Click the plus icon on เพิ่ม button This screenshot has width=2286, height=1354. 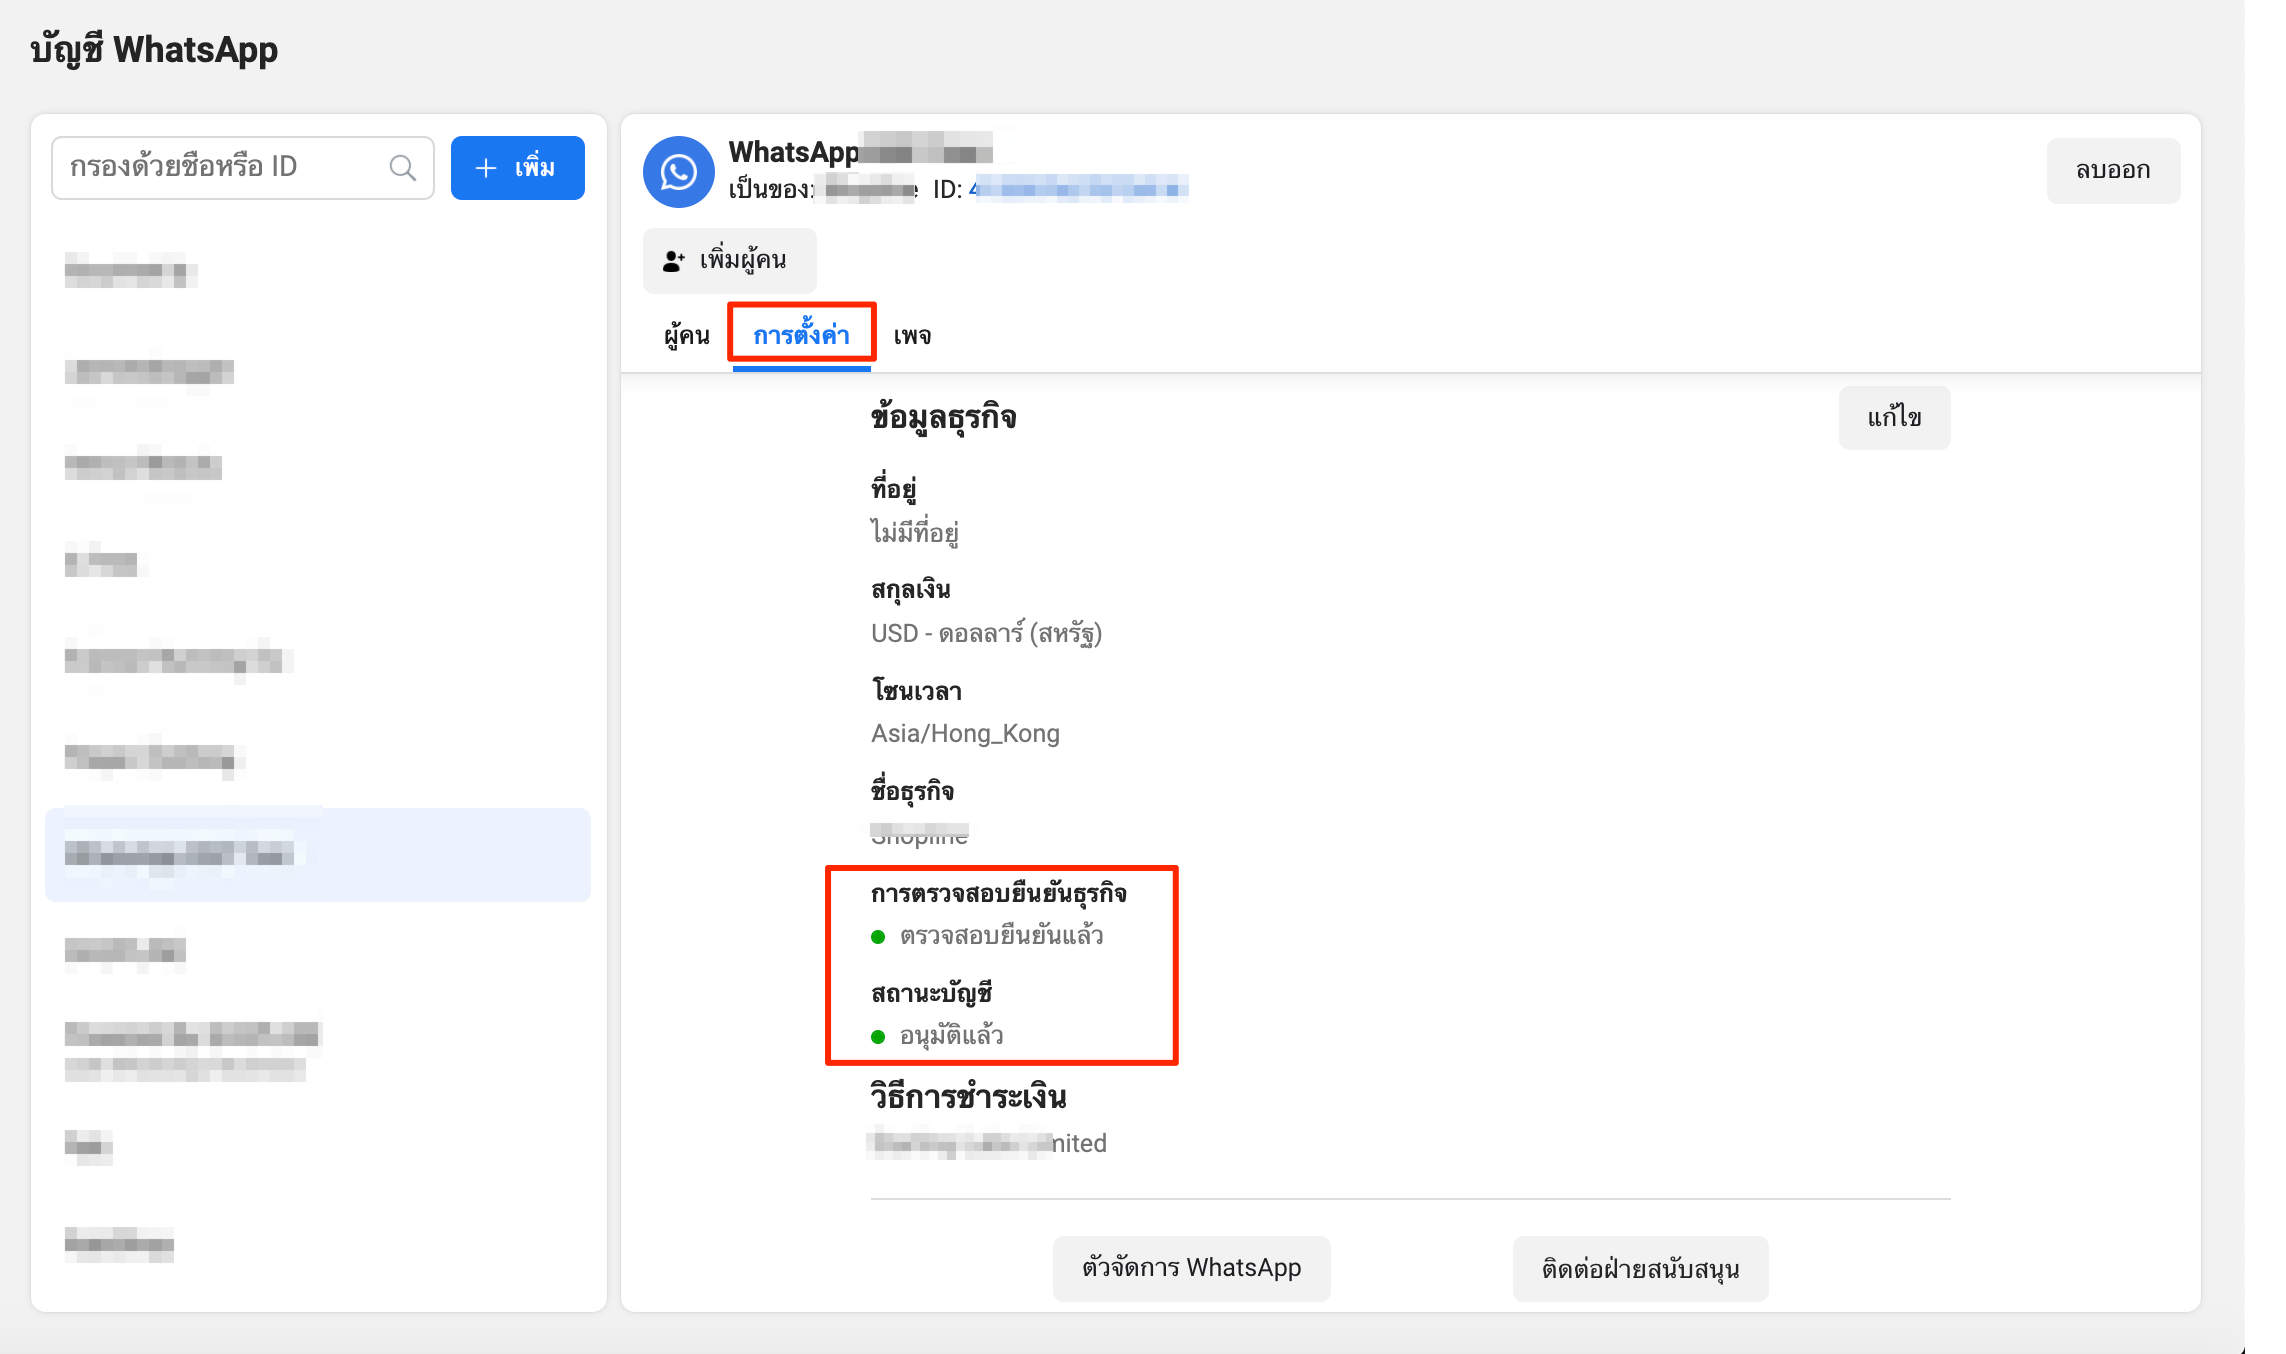tap(486, 168)
